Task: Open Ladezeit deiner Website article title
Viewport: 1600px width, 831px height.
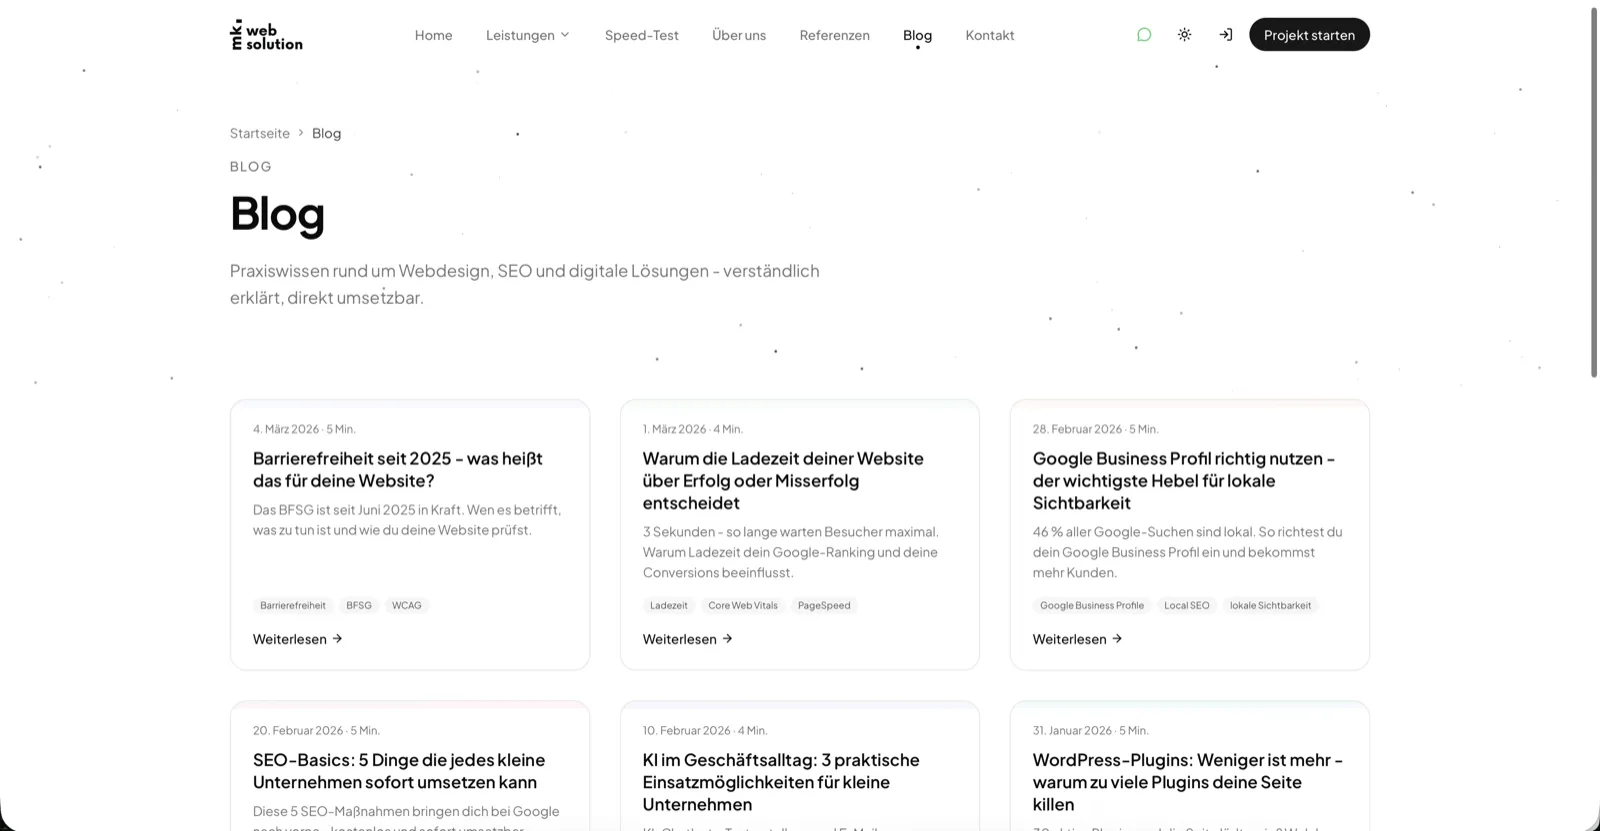Action: 783,481
